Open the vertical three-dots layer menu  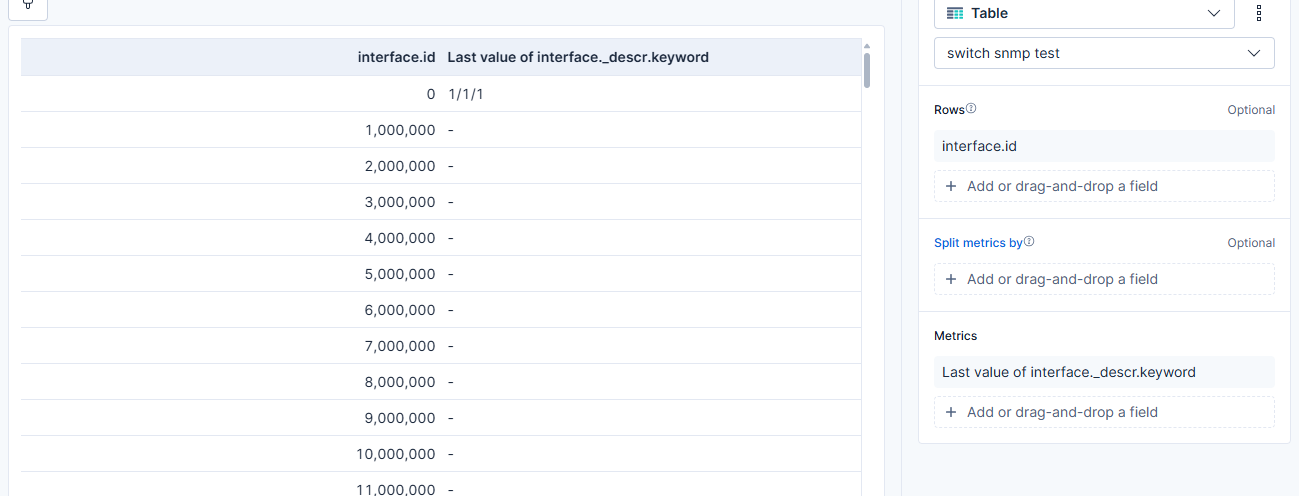1259,13
